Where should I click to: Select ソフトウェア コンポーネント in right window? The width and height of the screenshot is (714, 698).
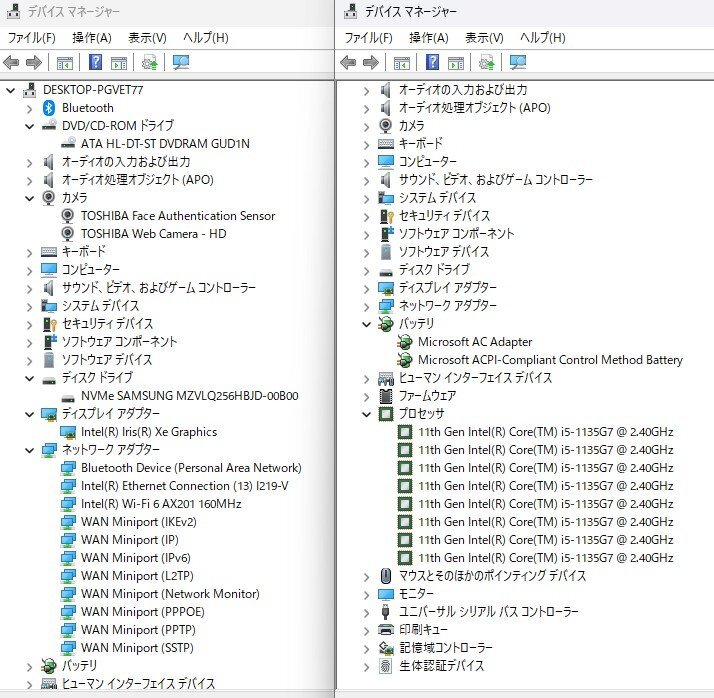pos(456,234)
